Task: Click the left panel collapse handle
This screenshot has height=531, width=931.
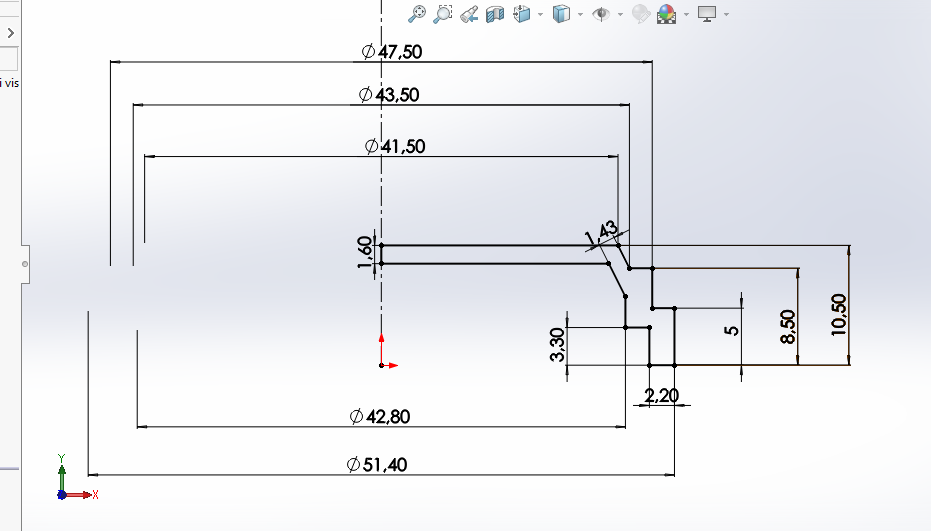Action: 25,264
